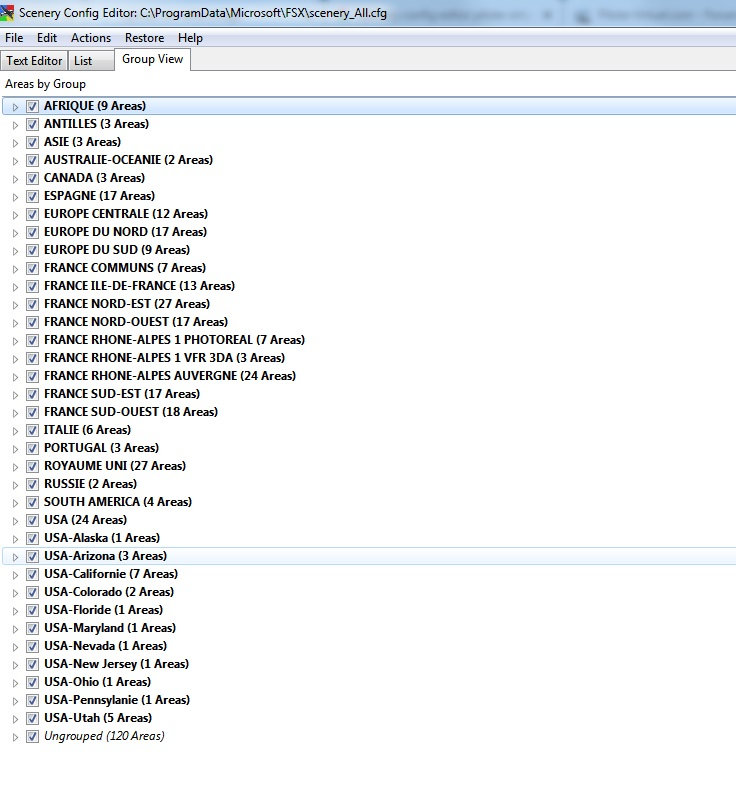The height and width of the screenshot is (789, 736).
Task: Click the Scenery Config Editor app icon
Action: click(x=7, y=13)
